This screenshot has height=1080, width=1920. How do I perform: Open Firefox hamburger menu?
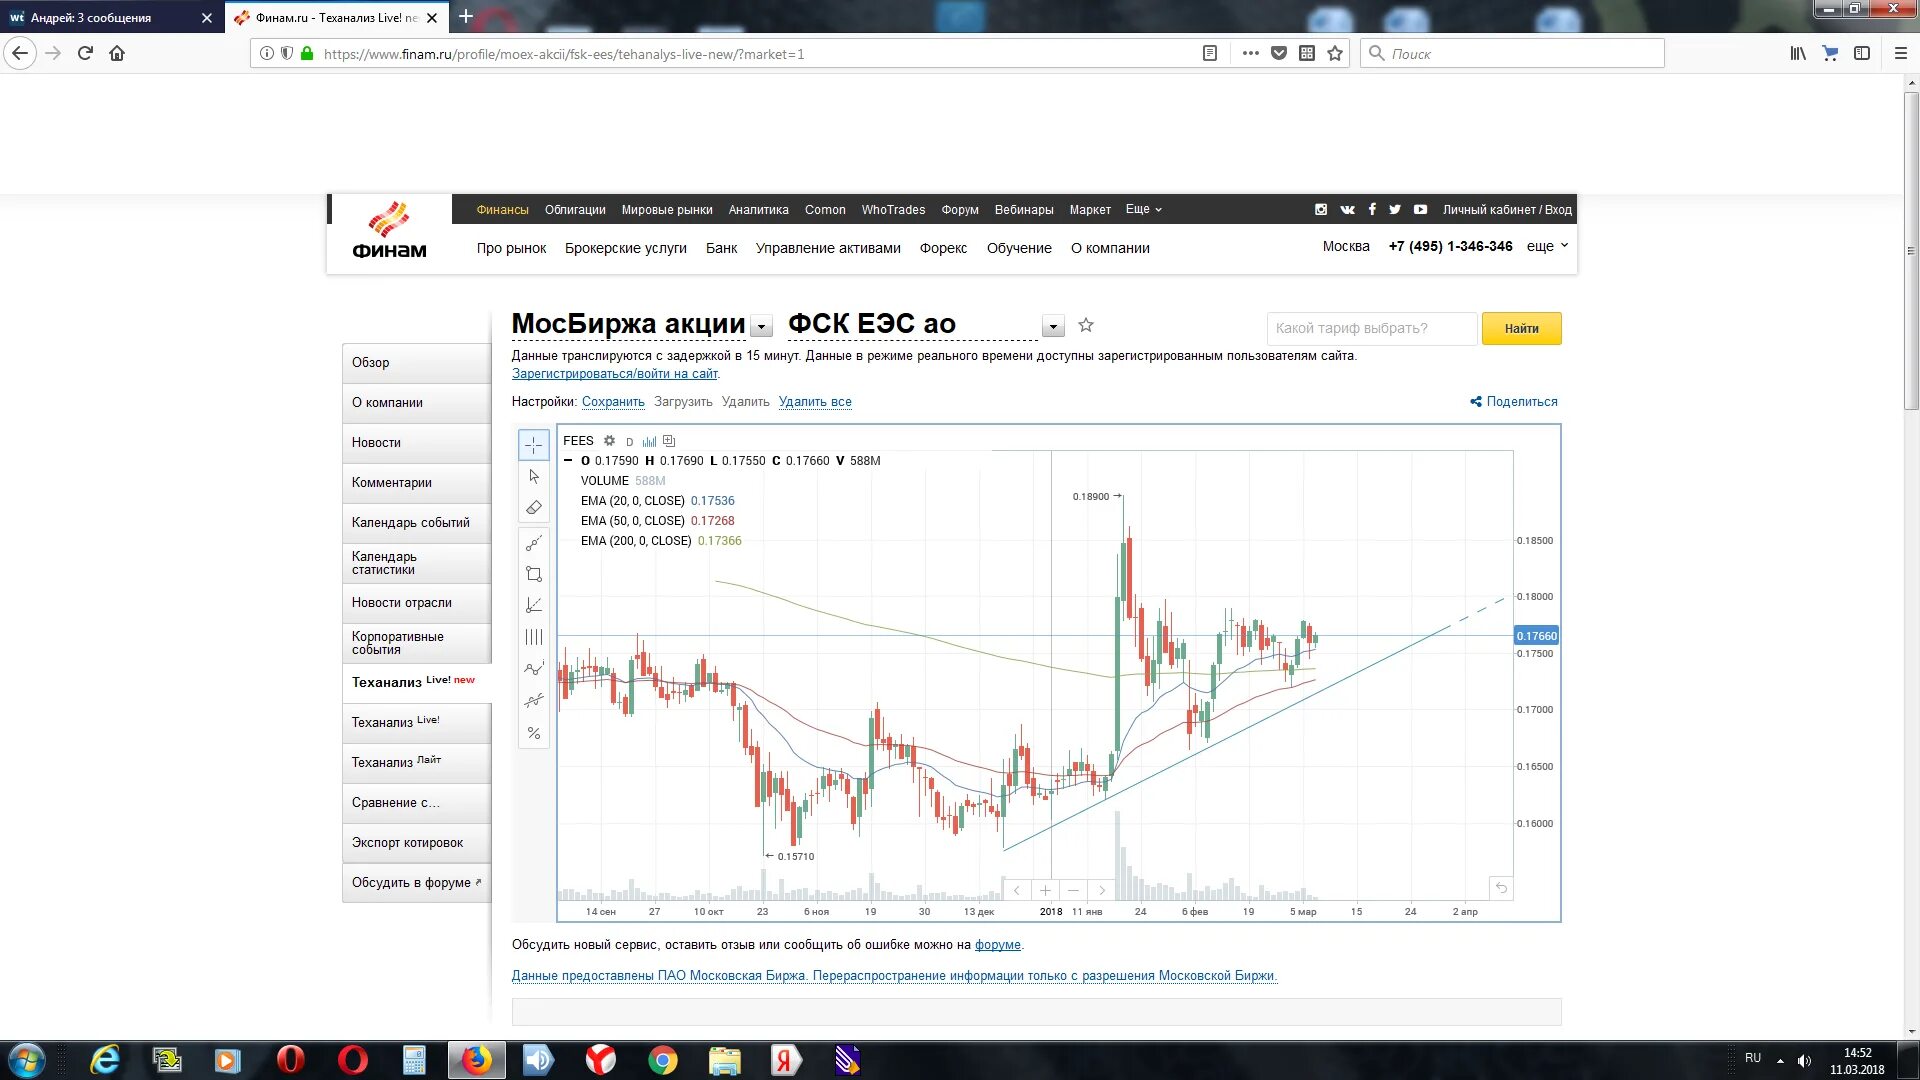coord(1900,54)
